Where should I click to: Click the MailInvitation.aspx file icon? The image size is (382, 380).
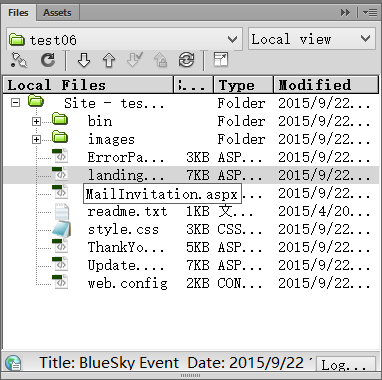[x=60, y=192]
